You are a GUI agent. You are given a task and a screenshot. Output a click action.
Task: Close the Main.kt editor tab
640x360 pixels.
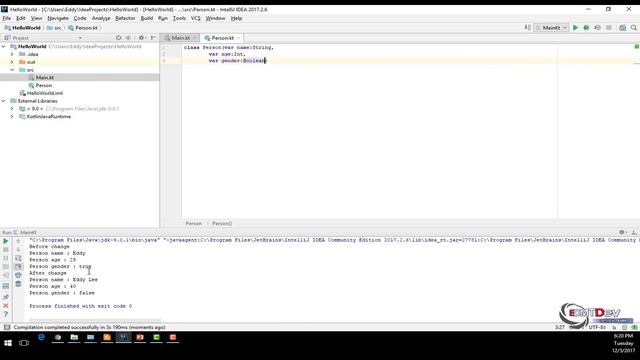195,38
